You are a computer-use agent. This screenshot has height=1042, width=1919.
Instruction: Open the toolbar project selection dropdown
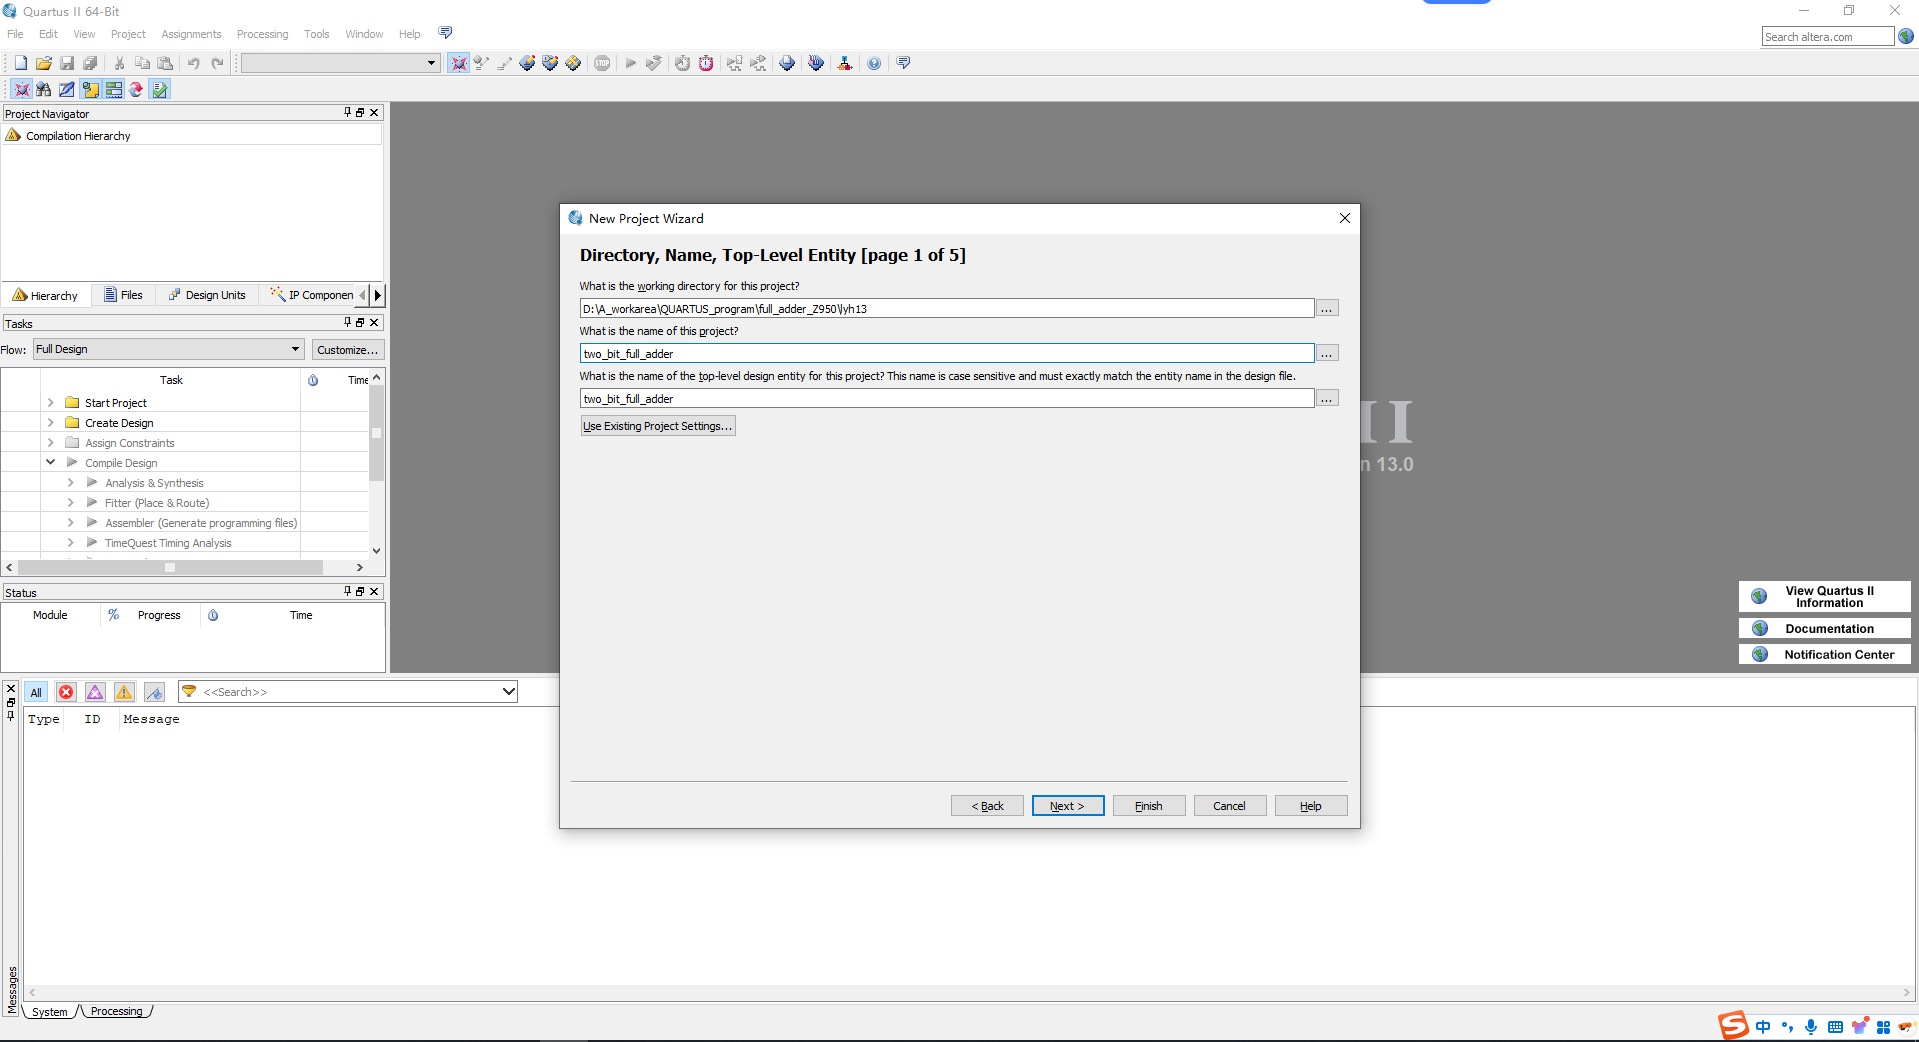(432, 63)
